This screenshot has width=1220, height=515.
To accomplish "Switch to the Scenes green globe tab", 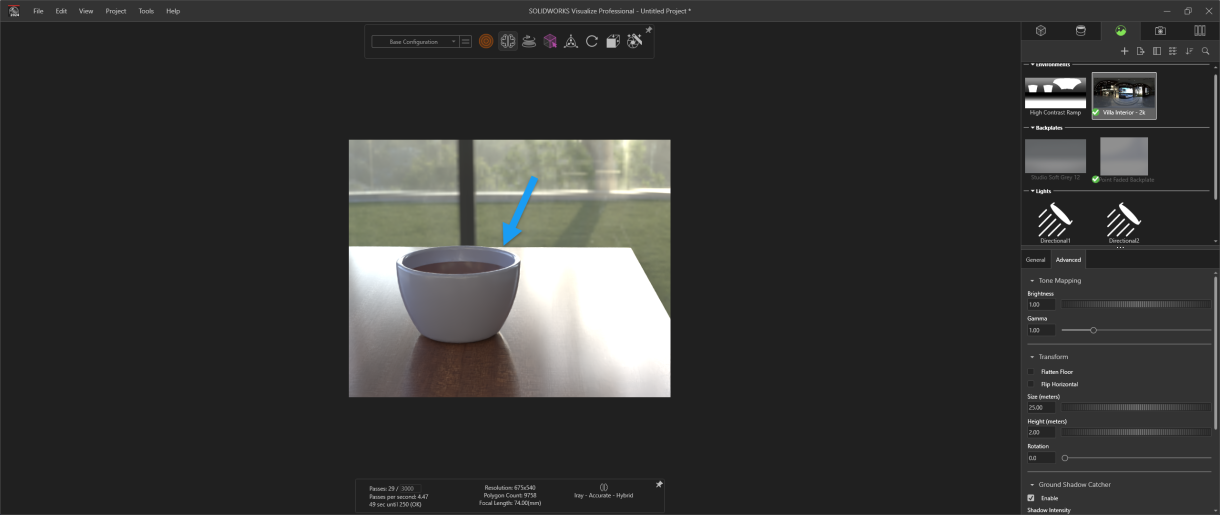I will [x=1120, y=30].
